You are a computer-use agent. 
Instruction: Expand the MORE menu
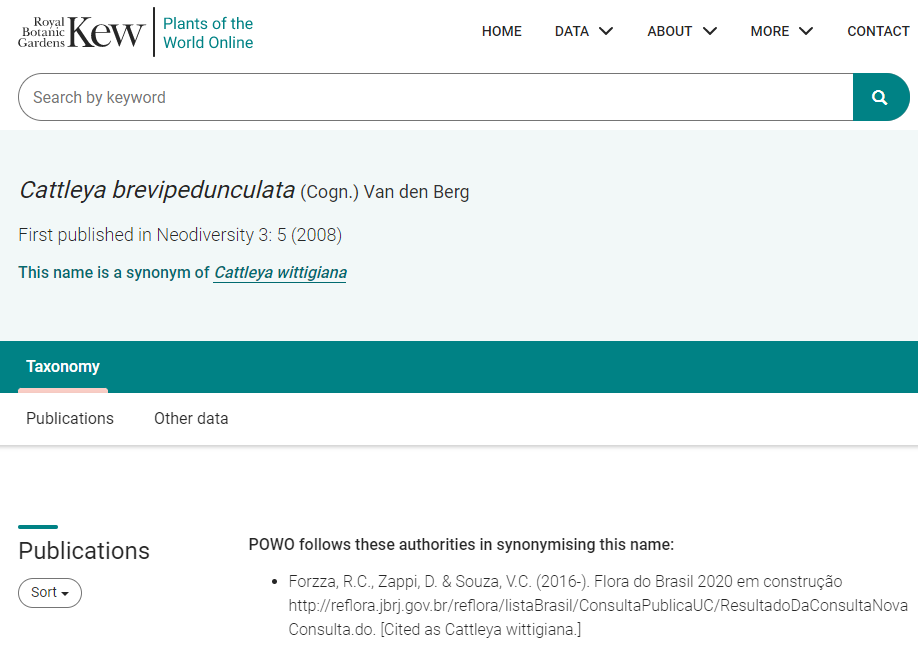click(x=782, y=31)
